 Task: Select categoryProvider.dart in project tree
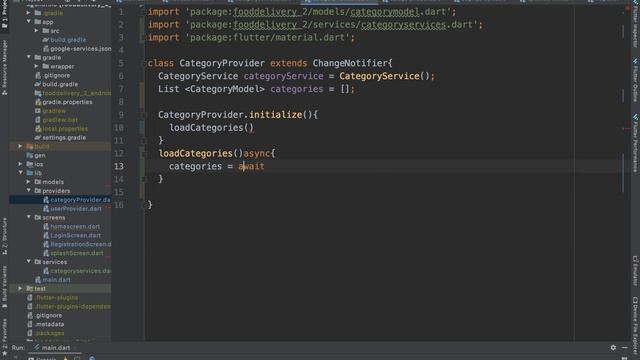click(x=80, y=200)
